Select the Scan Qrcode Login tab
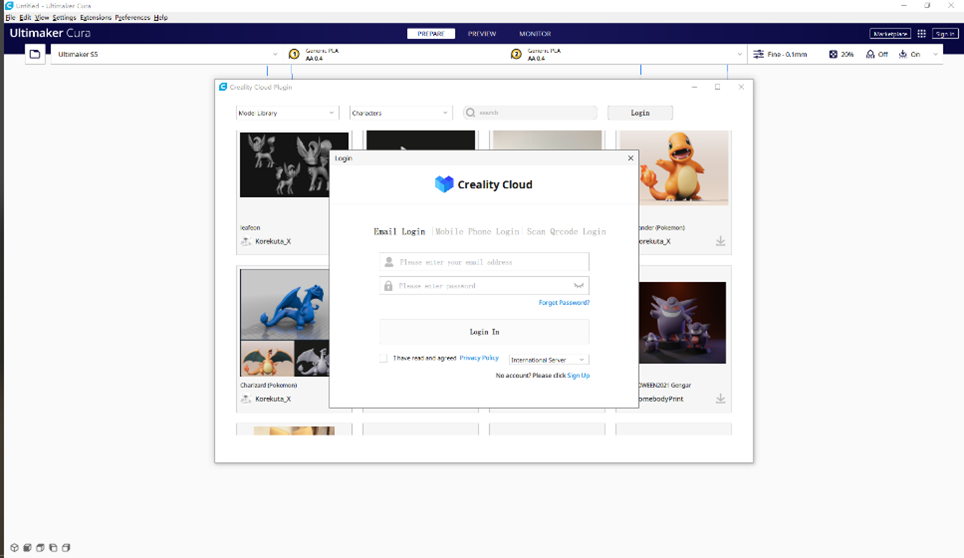The width and height of the screenshot is (964, 558). pyautogui.click(x=566, y=232)
